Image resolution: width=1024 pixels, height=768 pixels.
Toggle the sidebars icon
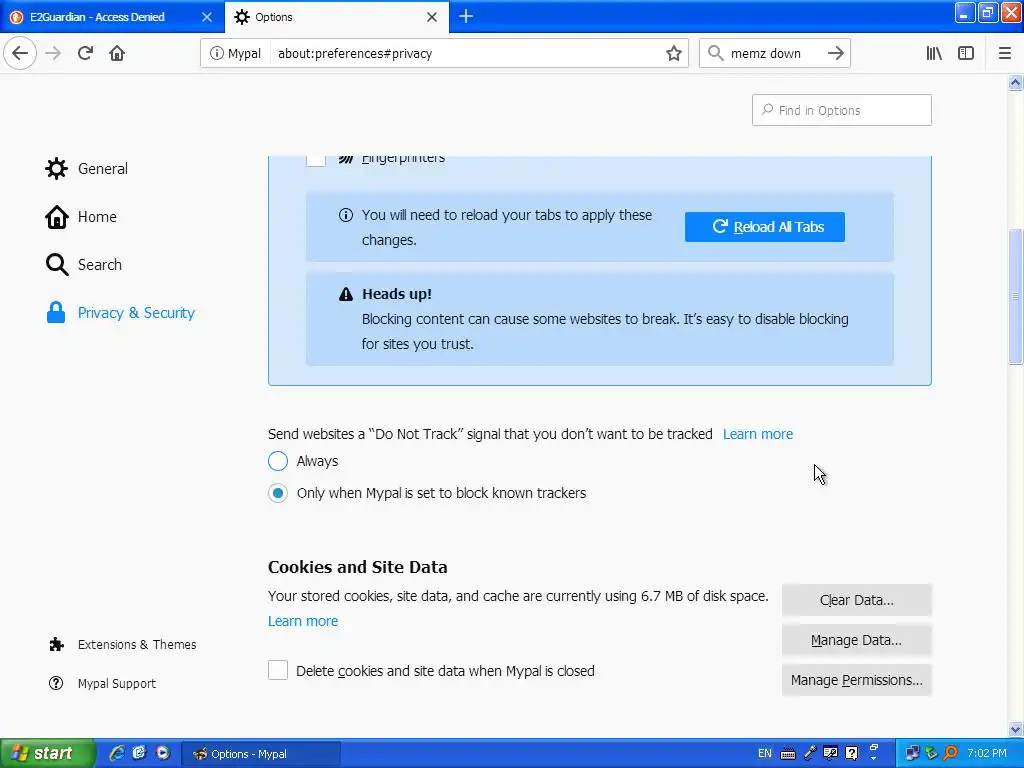click(966, 54)
